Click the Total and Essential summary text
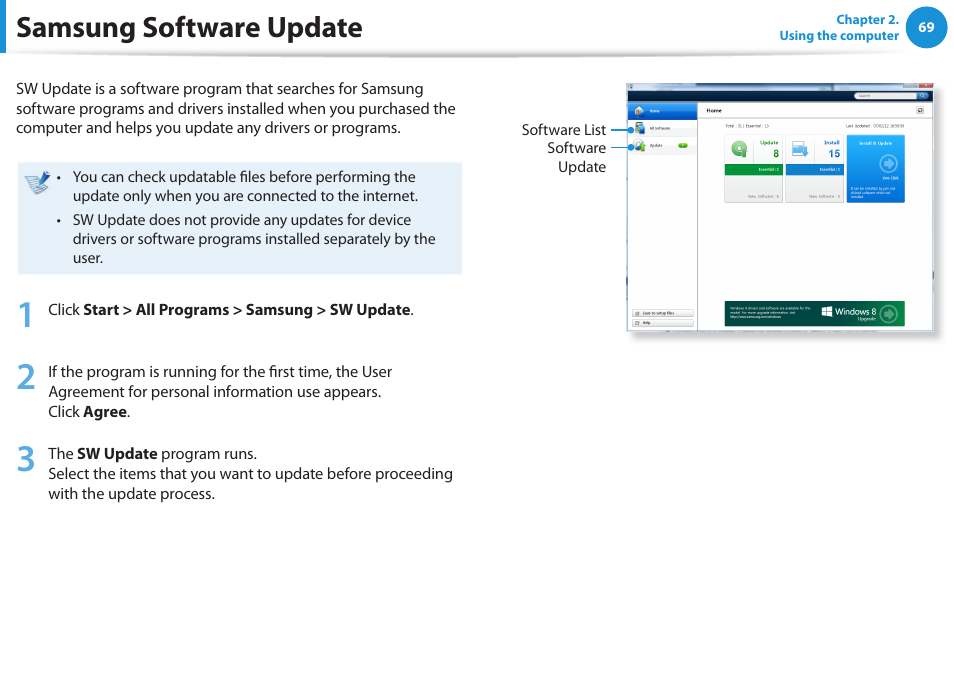The width and height of the screenshot is (954, 677). click(747, 126)
